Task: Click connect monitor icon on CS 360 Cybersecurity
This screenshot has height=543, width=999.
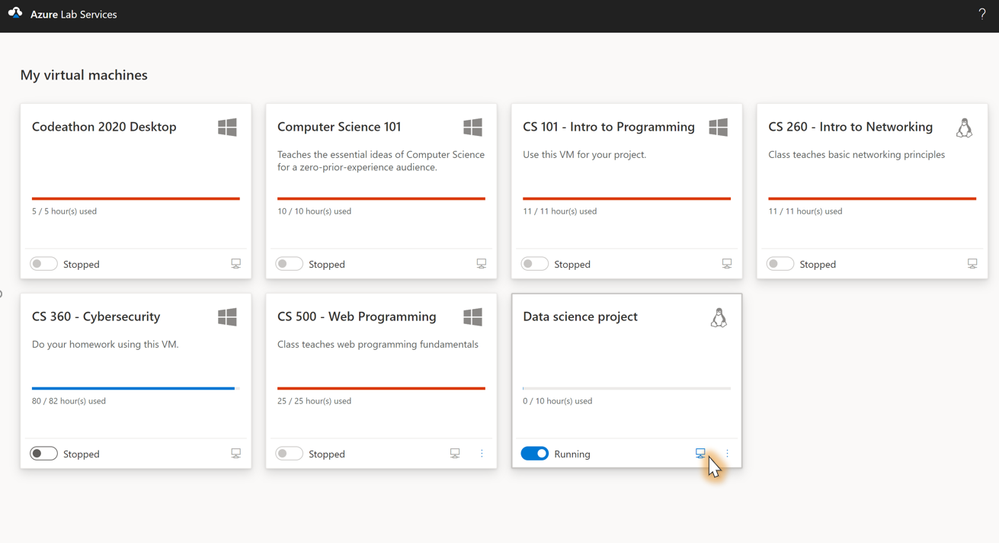Action: pos(236,453)
